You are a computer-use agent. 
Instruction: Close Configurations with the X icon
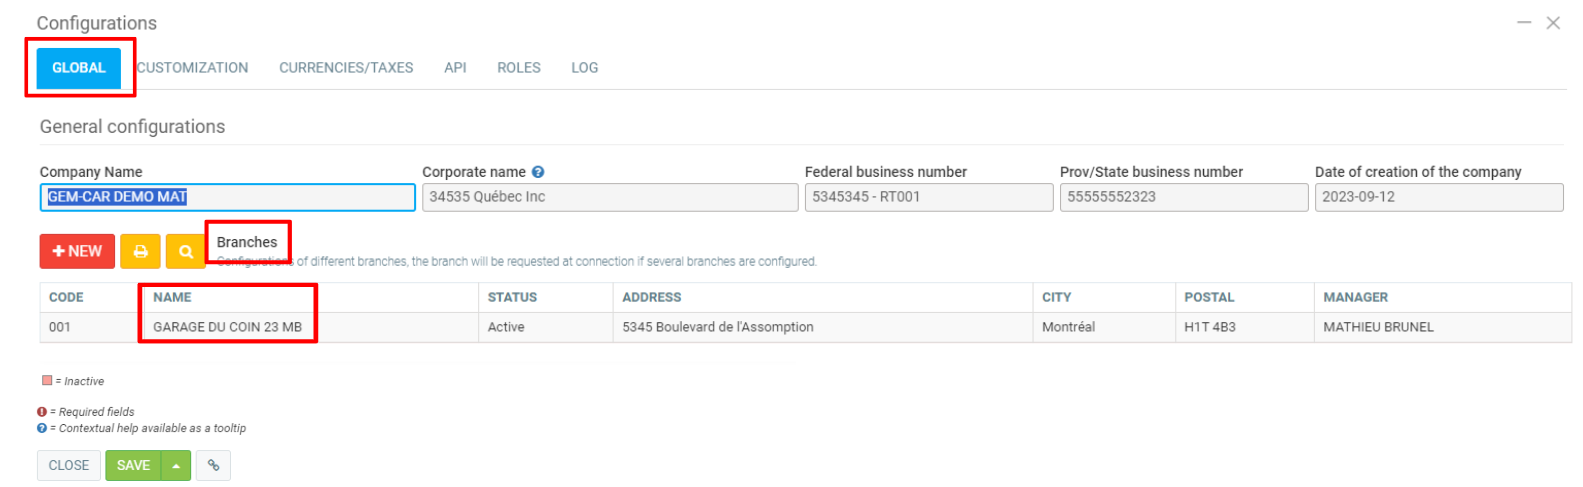[1553, 23]
